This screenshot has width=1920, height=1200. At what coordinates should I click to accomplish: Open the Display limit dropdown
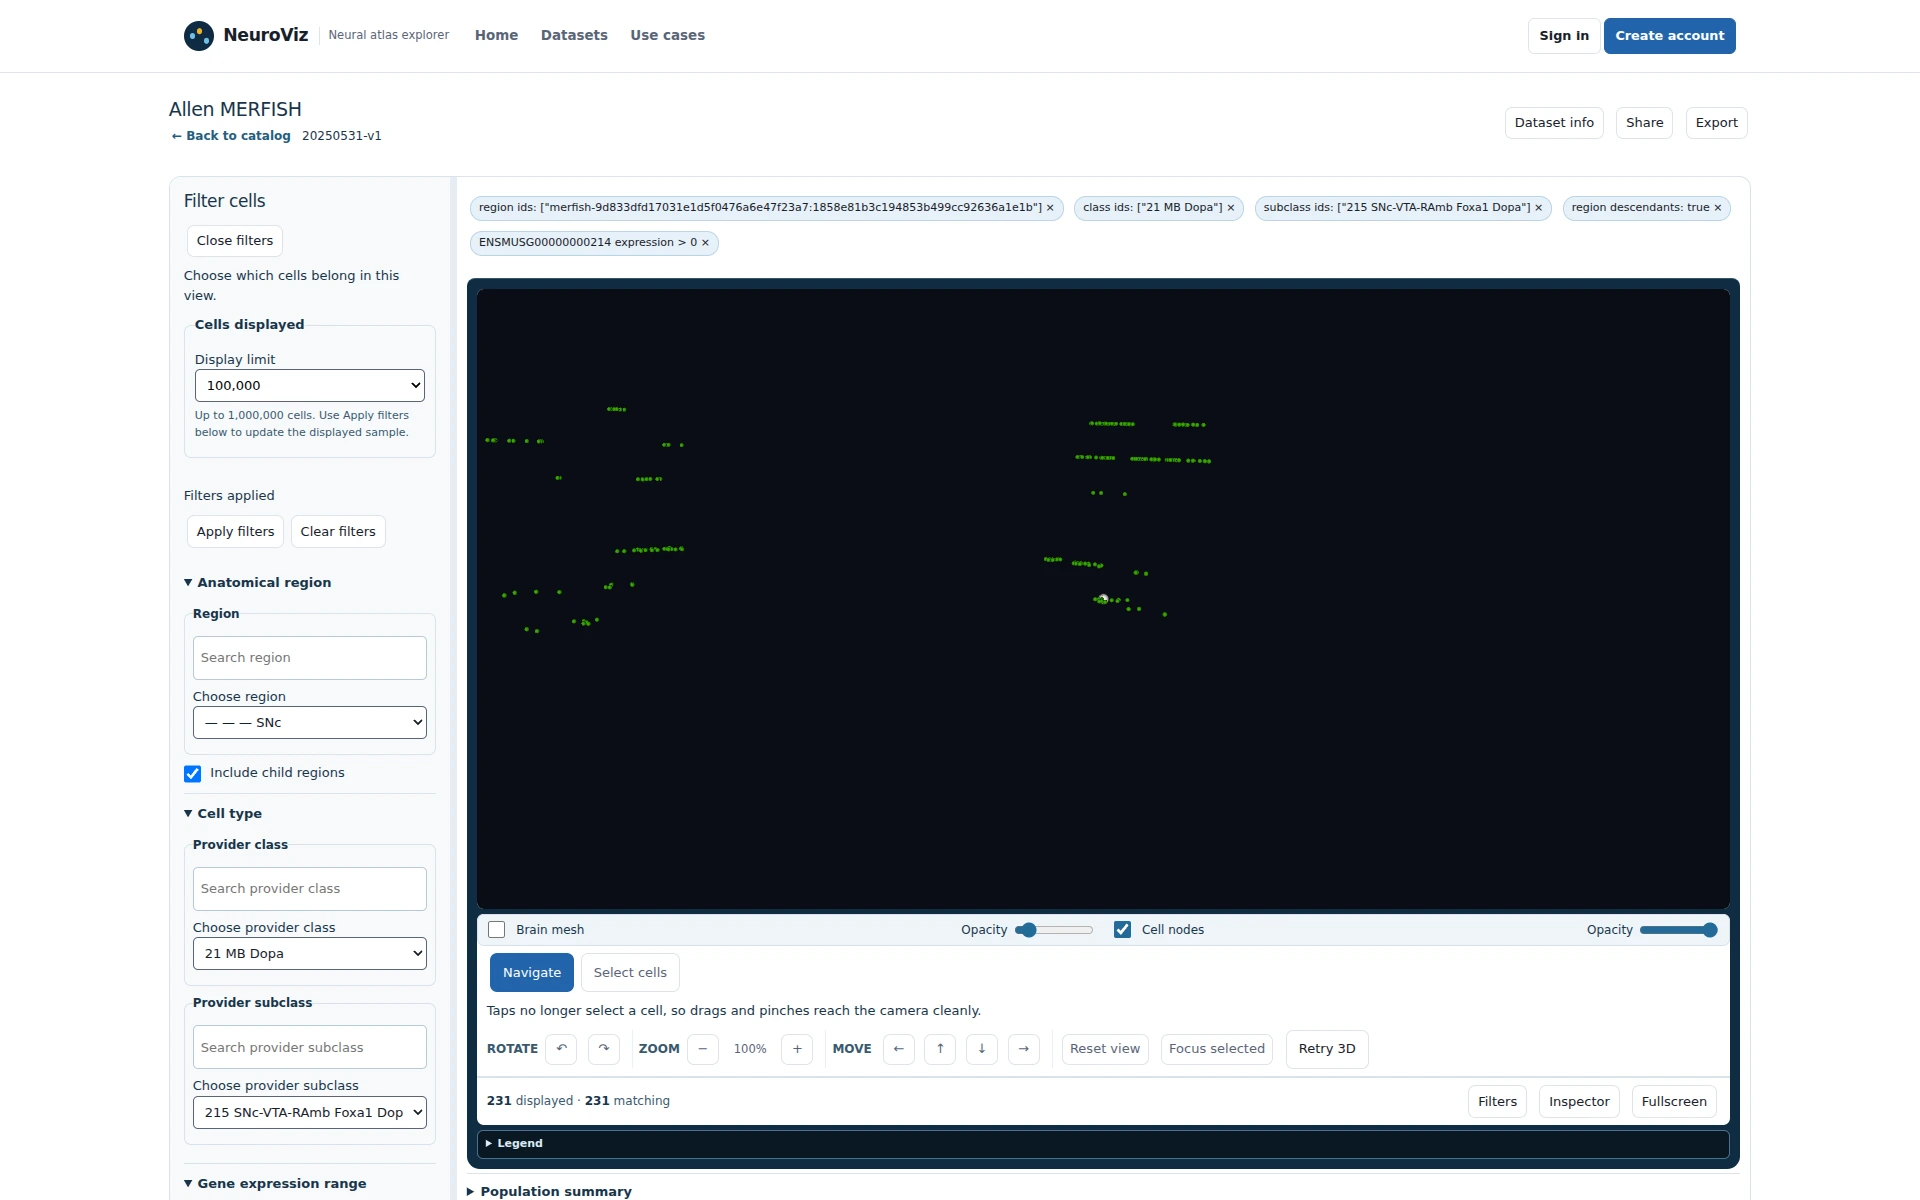pos(310,386)
